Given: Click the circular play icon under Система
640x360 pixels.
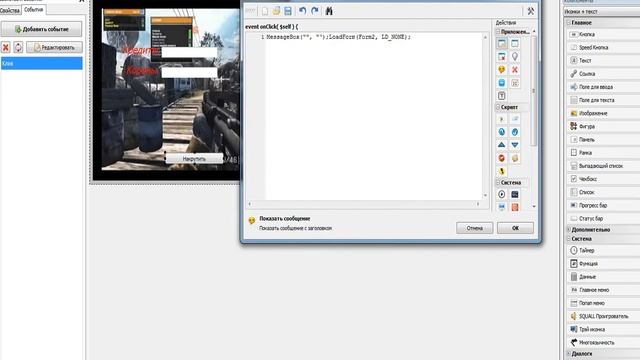Looking at the screenshot, I should tap(502, 194).
